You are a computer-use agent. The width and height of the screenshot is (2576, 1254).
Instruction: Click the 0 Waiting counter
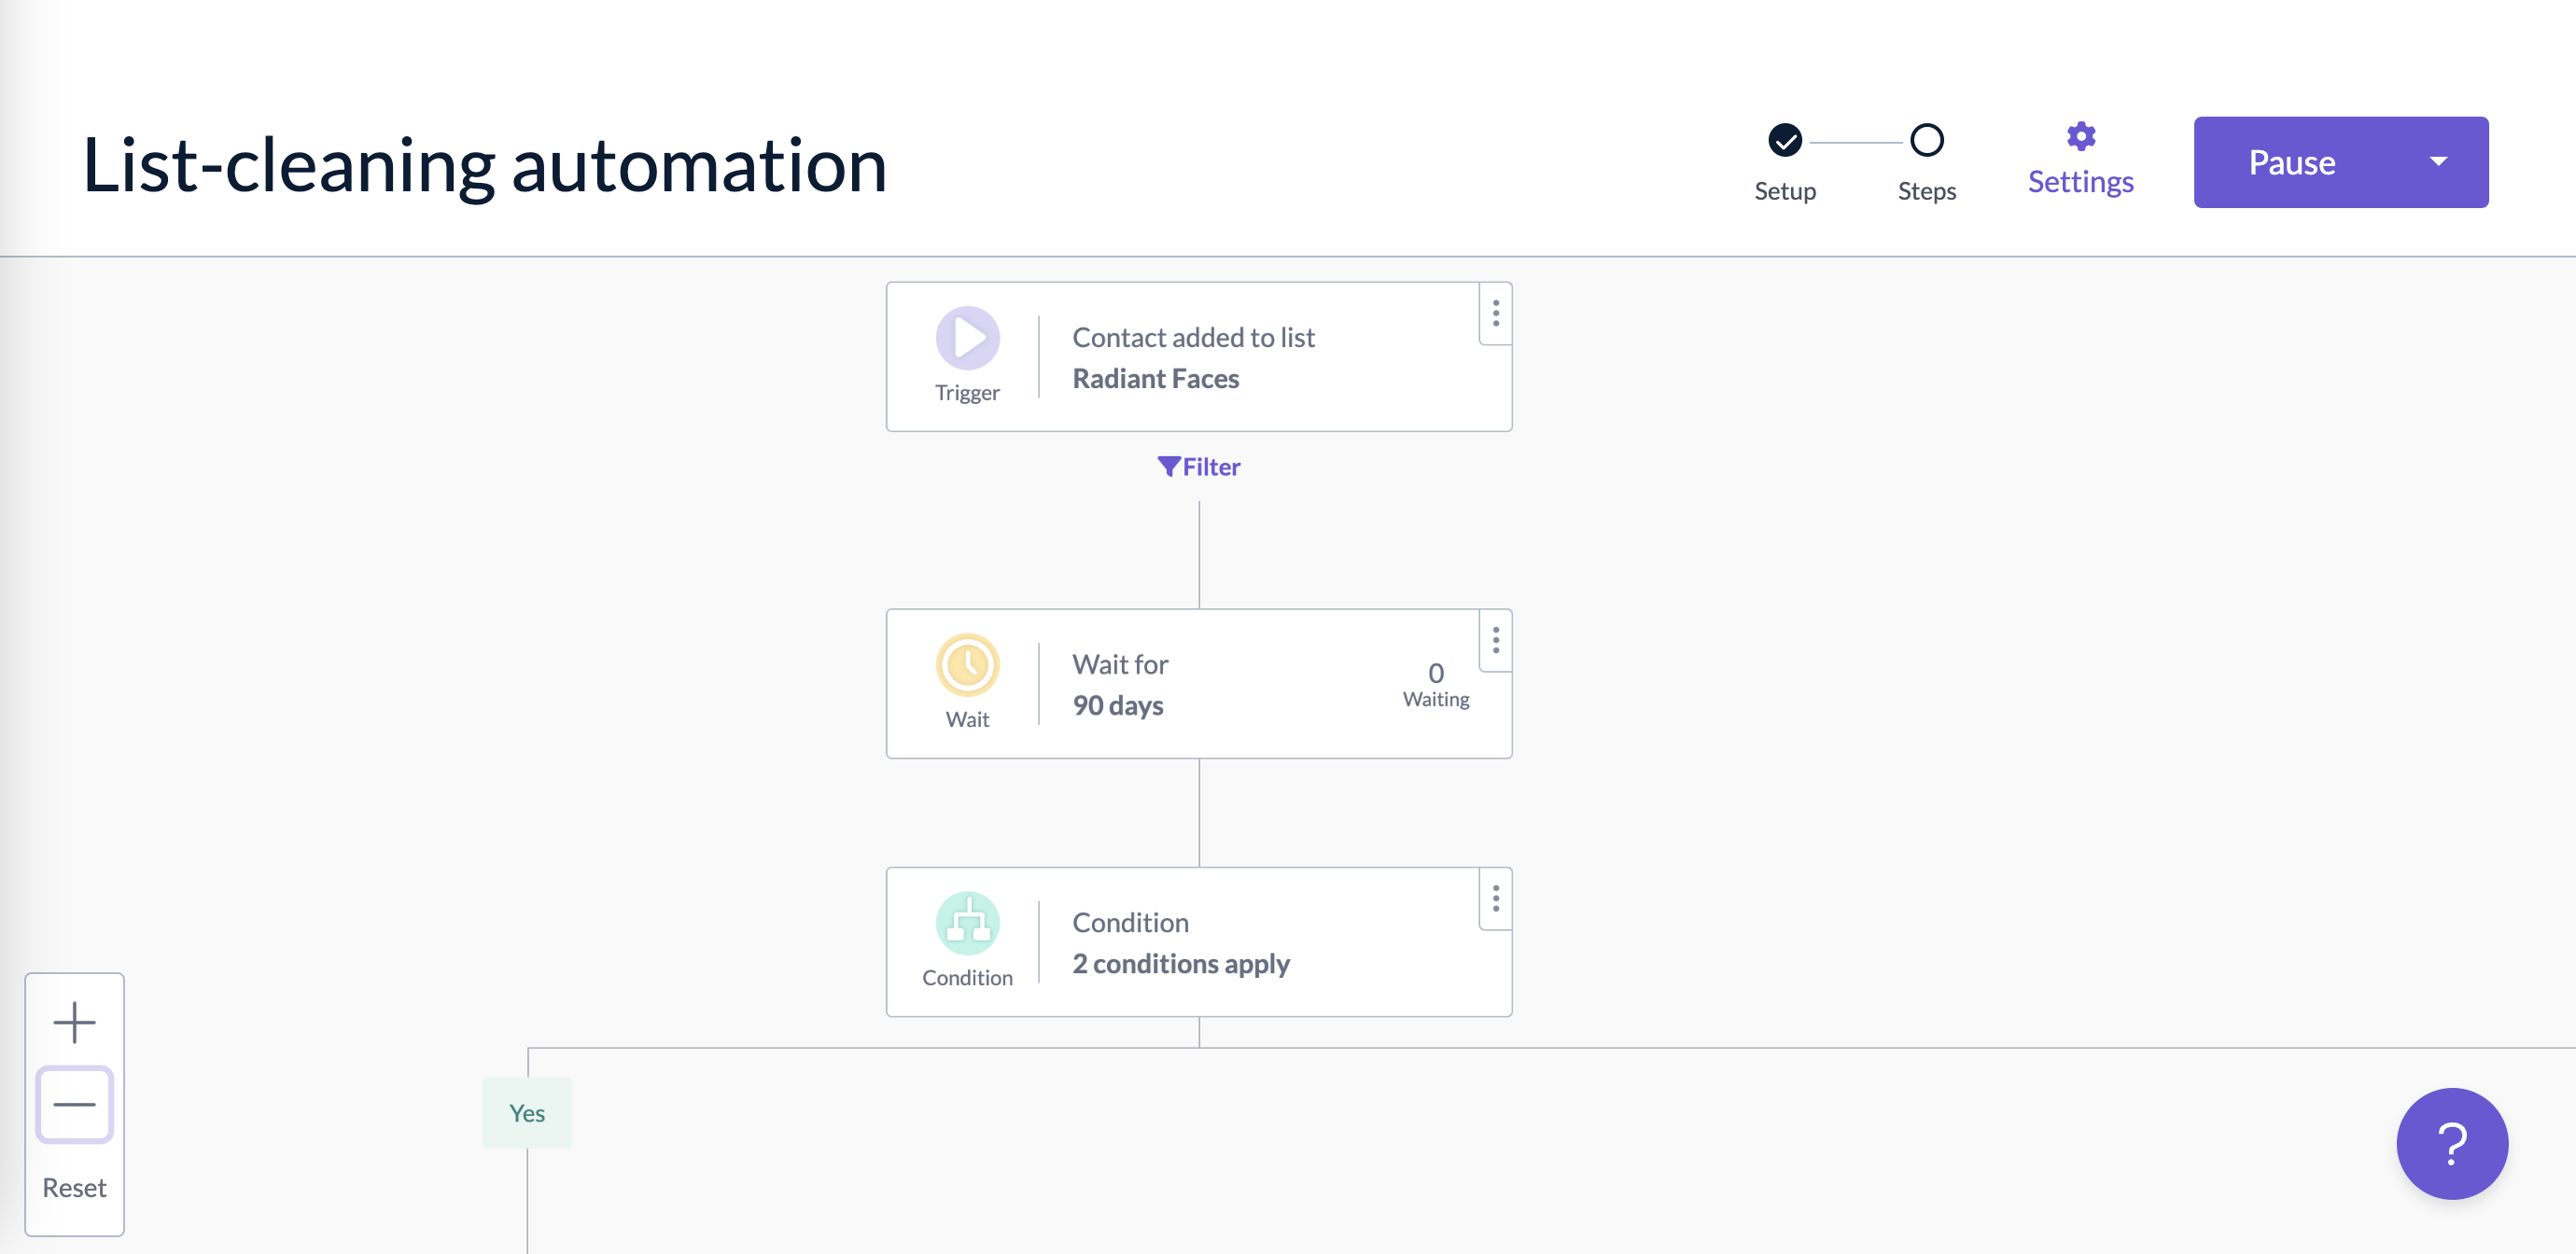pyautogui.click(x=1435, y=684)
